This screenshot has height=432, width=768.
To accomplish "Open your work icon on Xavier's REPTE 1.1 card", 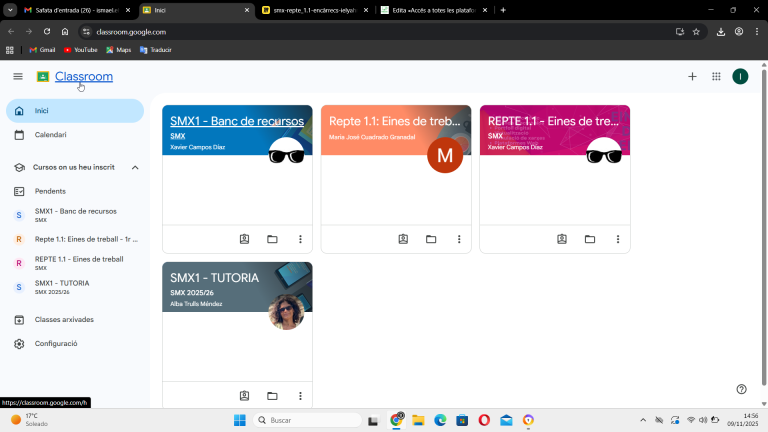I will click(x=562, y=239).
